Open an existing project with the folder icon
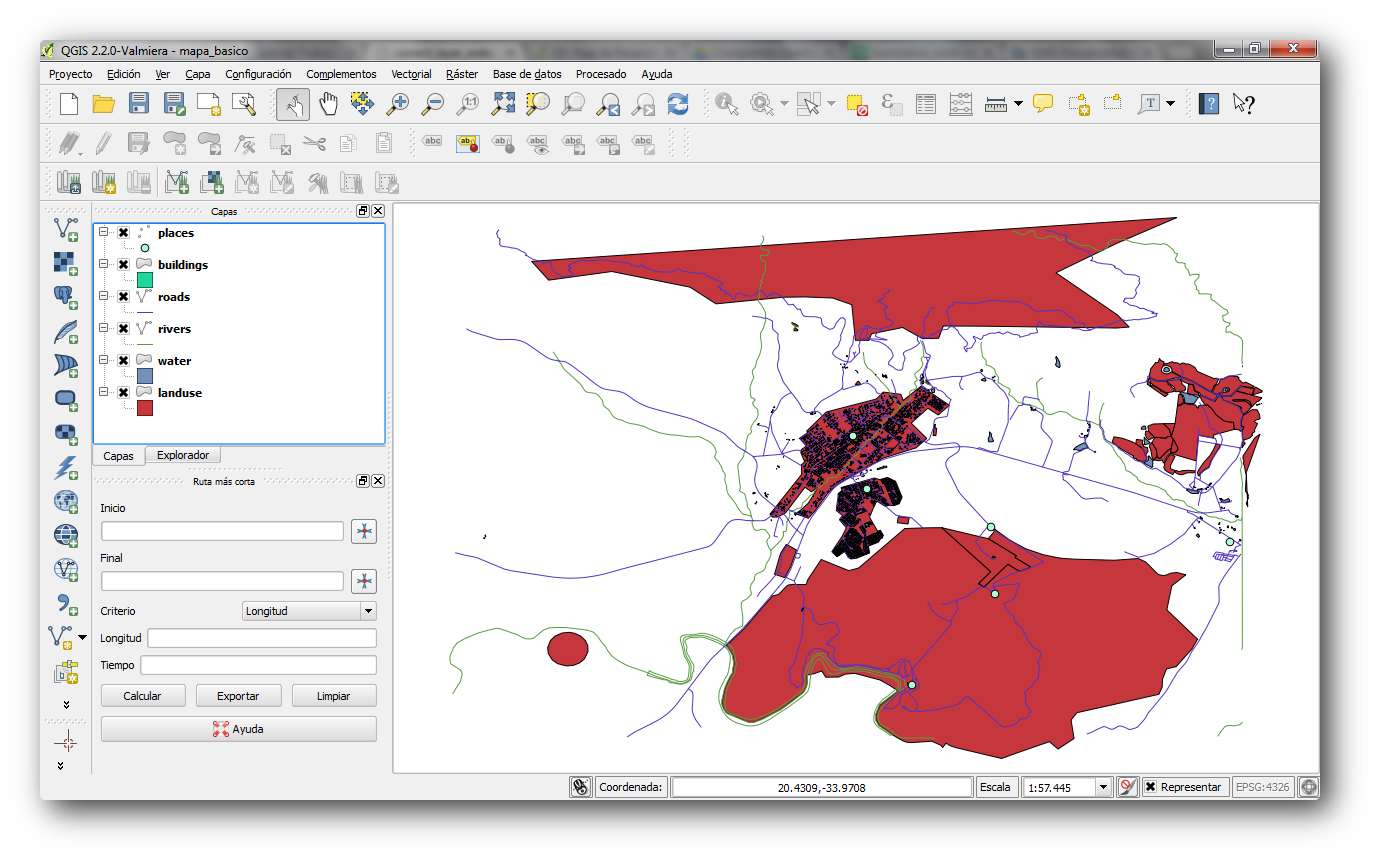This screenshot has height=860, width=1380. tap(104, 103)
